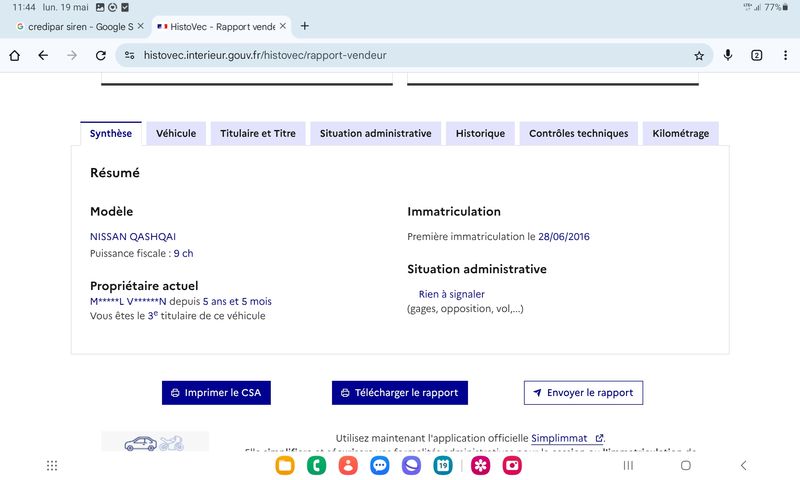The image size is (800, 480).
Task: Tap the battery 77% status indicator
Action: tap(776, 7)
